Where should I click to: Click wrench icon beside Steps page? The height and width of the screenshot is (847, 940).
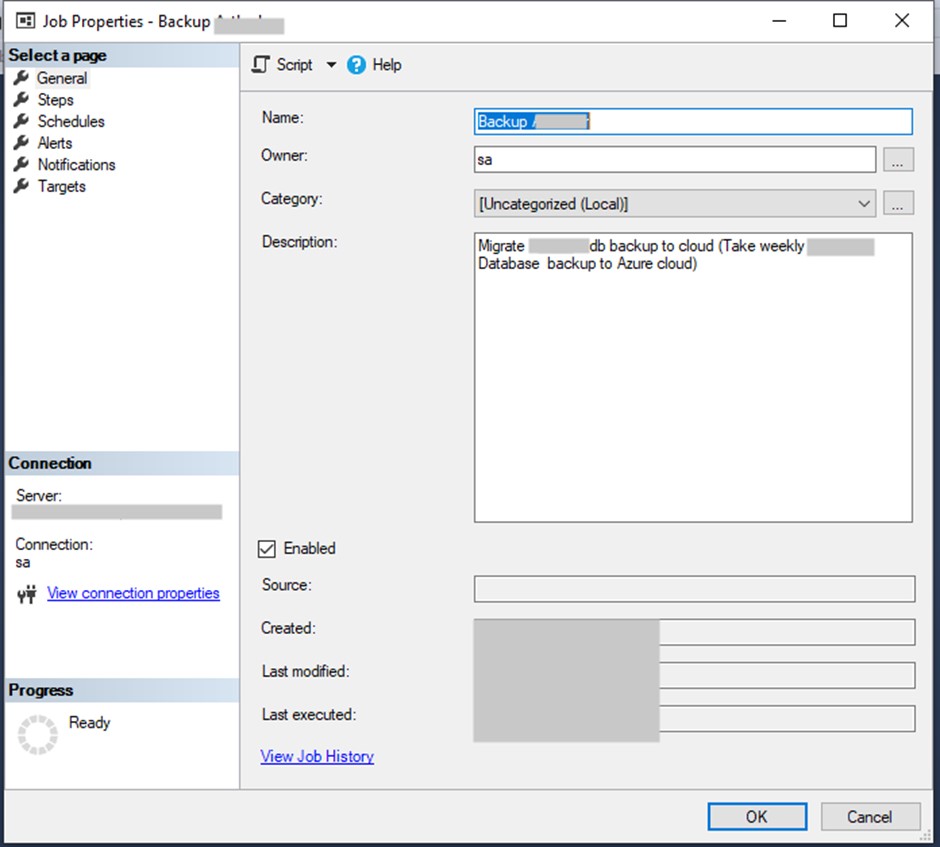point(21,100)
